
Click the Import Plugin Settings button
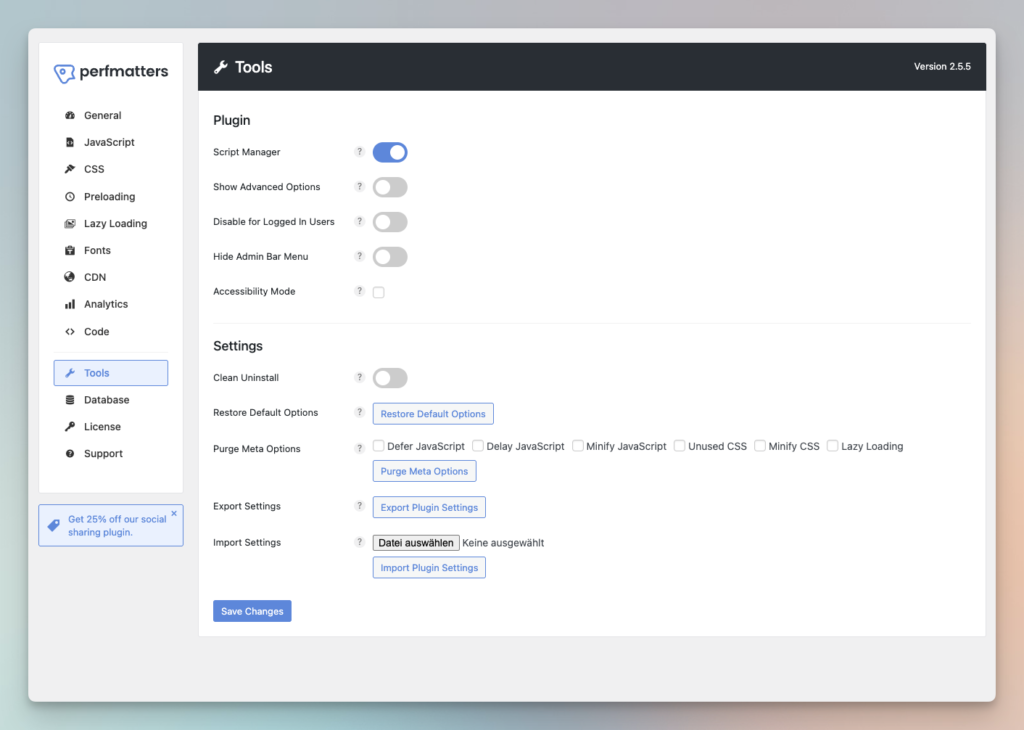(429, 567)
